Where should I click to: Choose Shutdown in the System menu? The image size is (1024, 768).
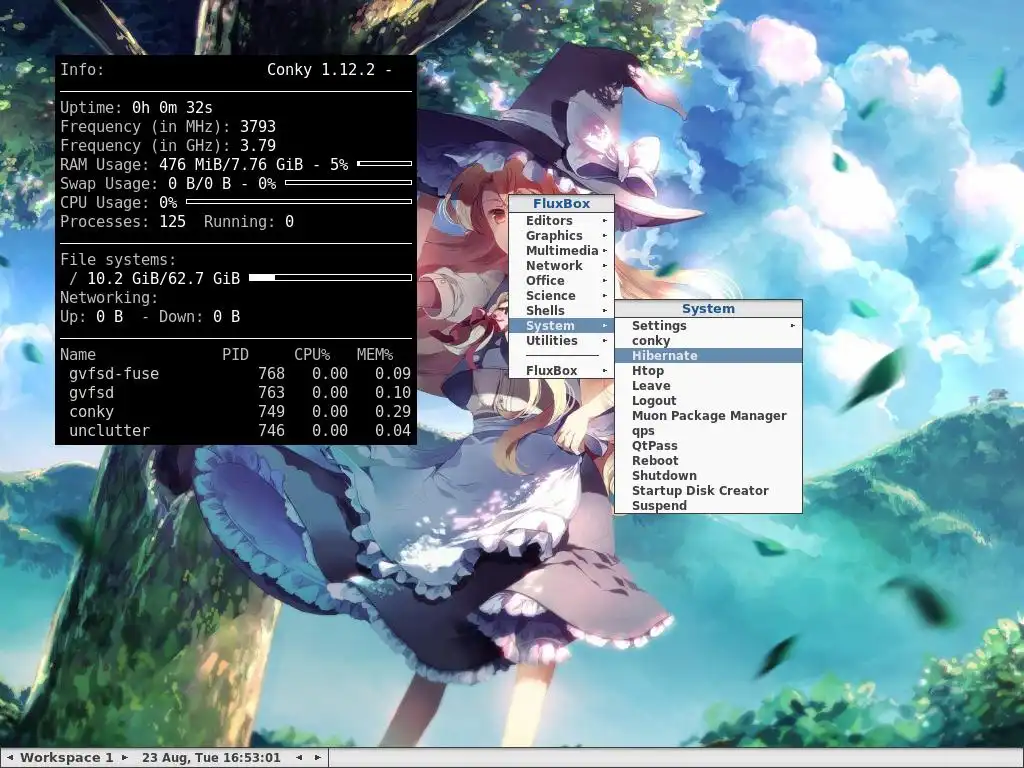click(708, 475)
